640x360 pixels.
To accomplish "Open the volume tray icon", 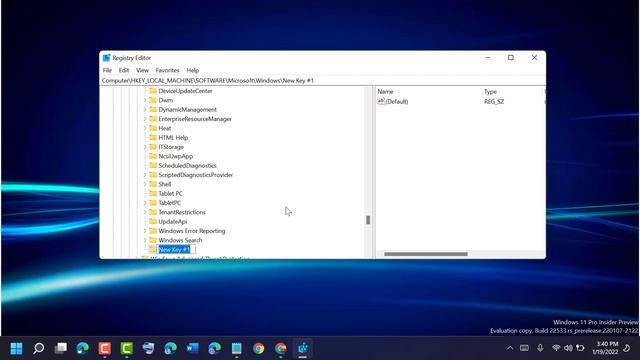I will tap(568, 348).
